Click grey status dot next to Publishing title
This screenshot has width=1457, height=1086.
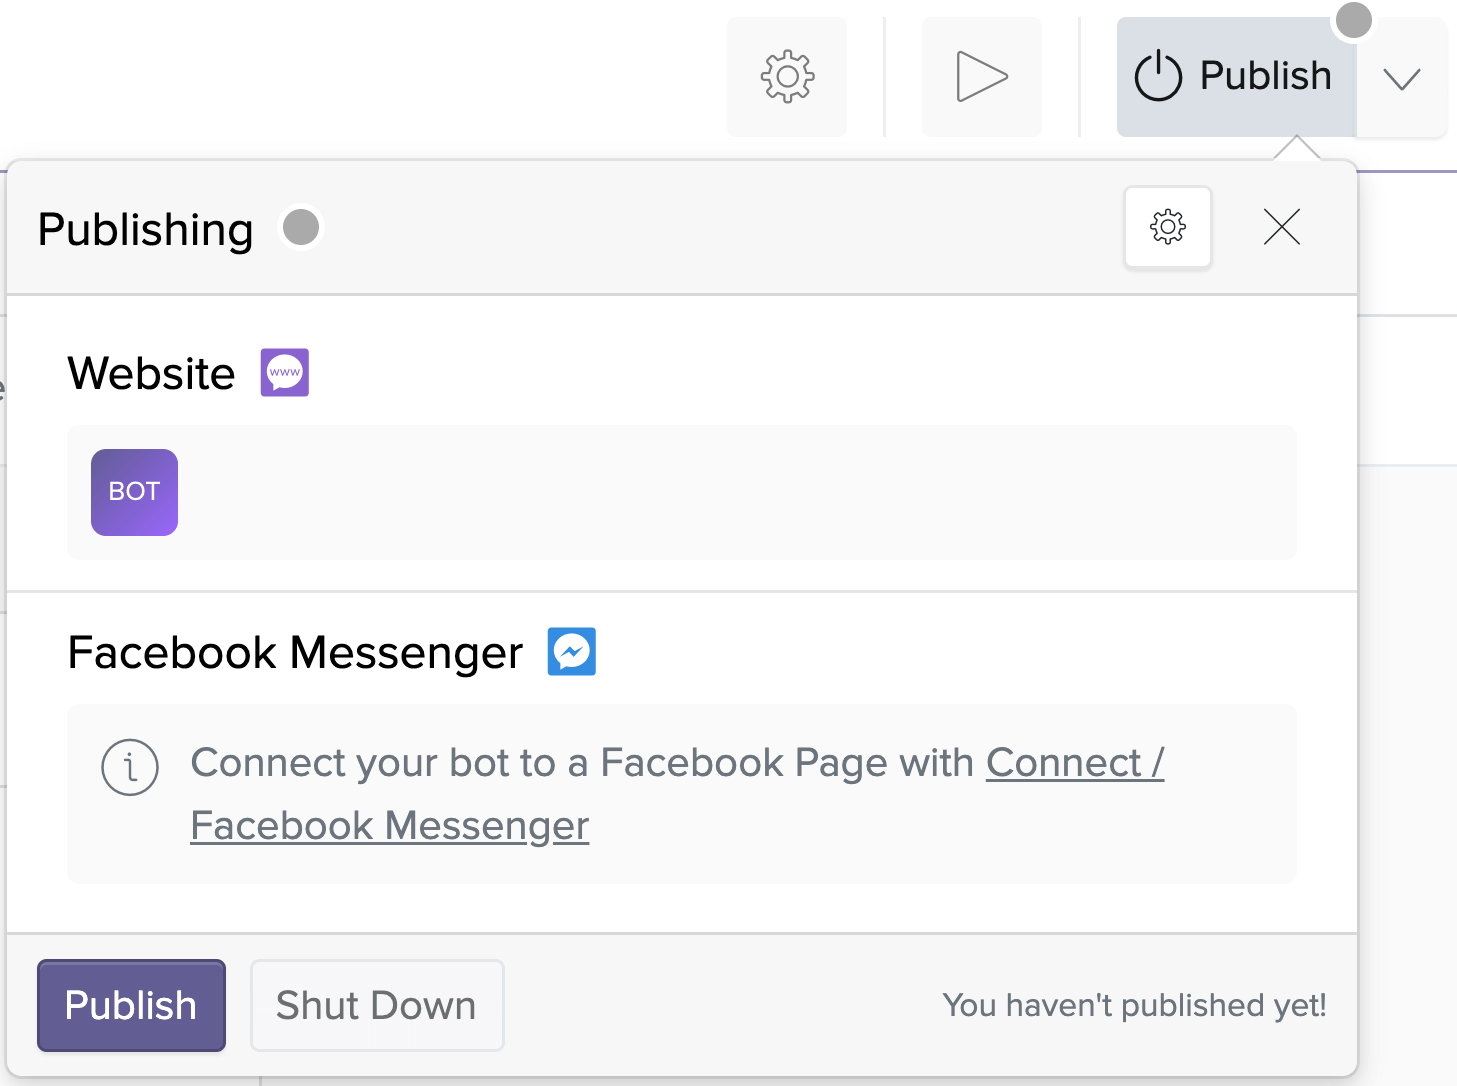click(x=301, y=227)
